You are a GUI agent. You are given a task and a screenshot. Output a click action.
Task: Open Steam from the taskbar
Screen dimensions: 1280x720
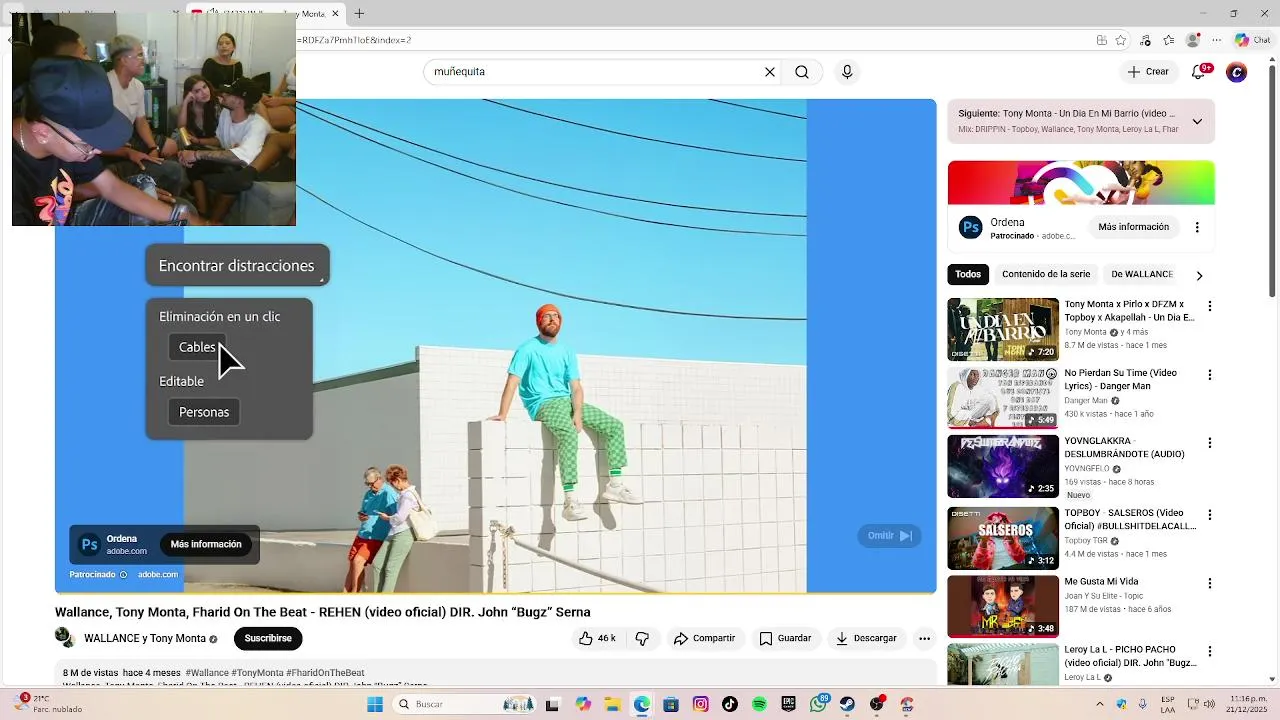(848, 704)
